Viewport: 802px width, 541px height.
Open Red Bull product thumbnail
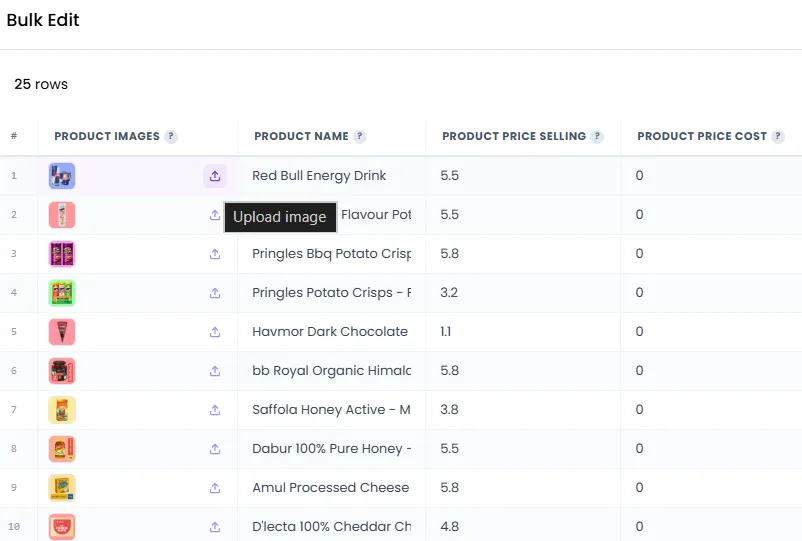tap(62, 176)
